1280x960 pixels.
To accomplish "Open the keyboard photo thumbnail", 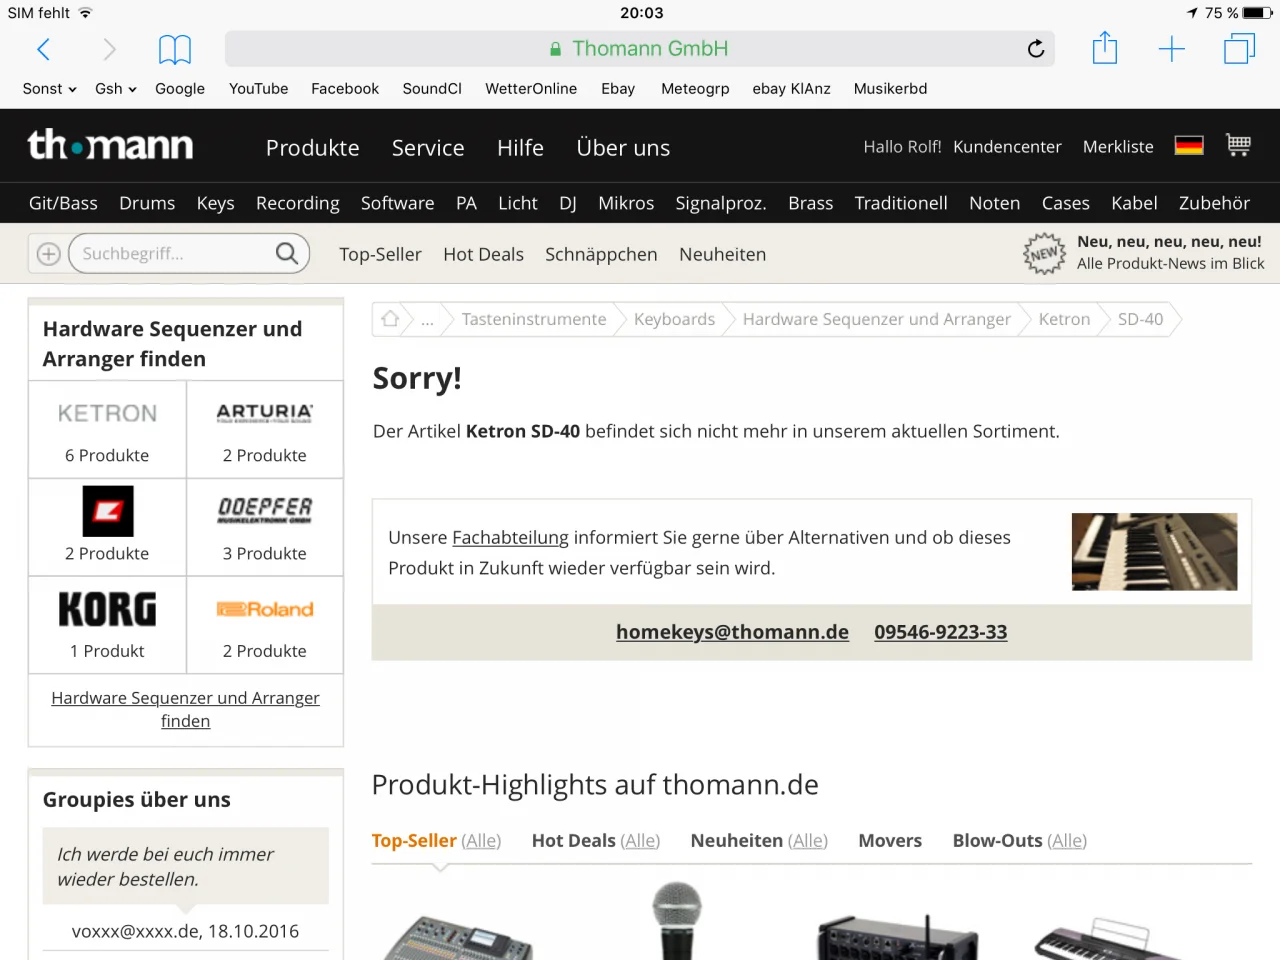I will 1154,552.
